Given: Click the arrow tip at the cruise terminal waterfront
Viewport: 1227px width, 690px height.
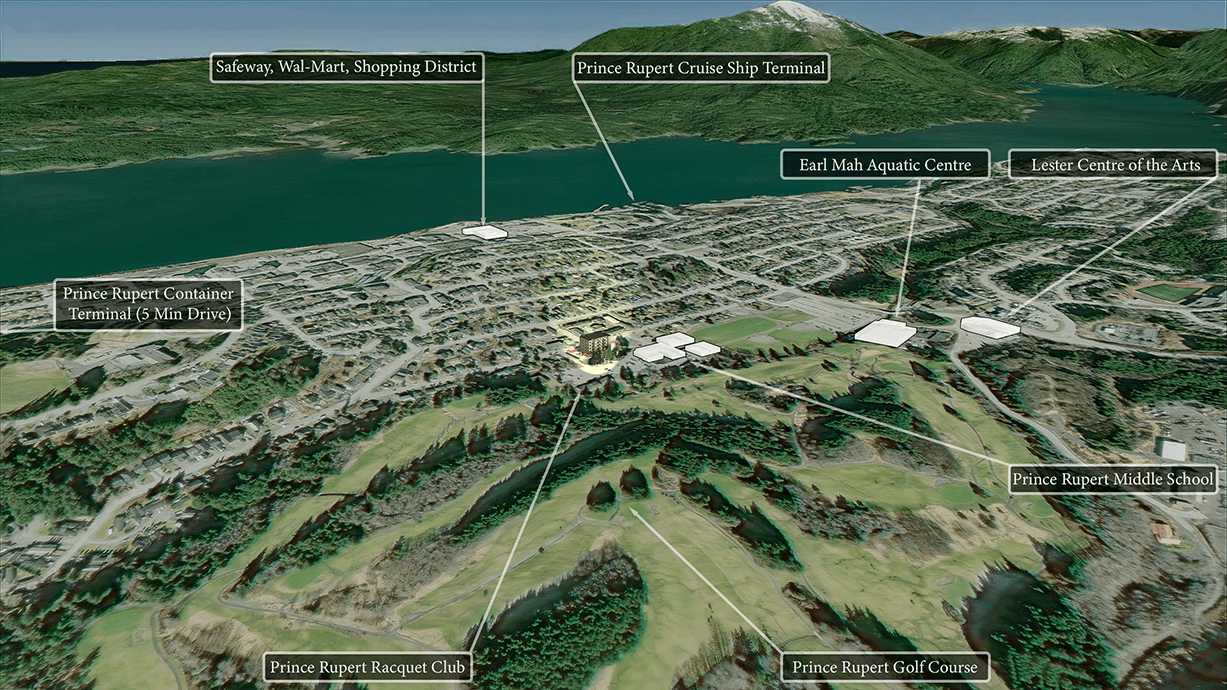Looking at the screenshot, I should [632, 197].
